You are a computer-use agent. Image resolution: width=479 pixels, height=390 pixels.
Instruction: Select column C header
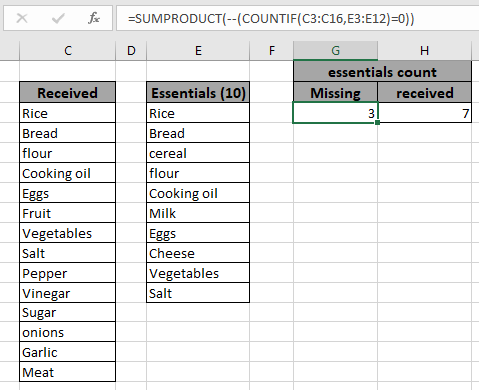pos(68,51)
